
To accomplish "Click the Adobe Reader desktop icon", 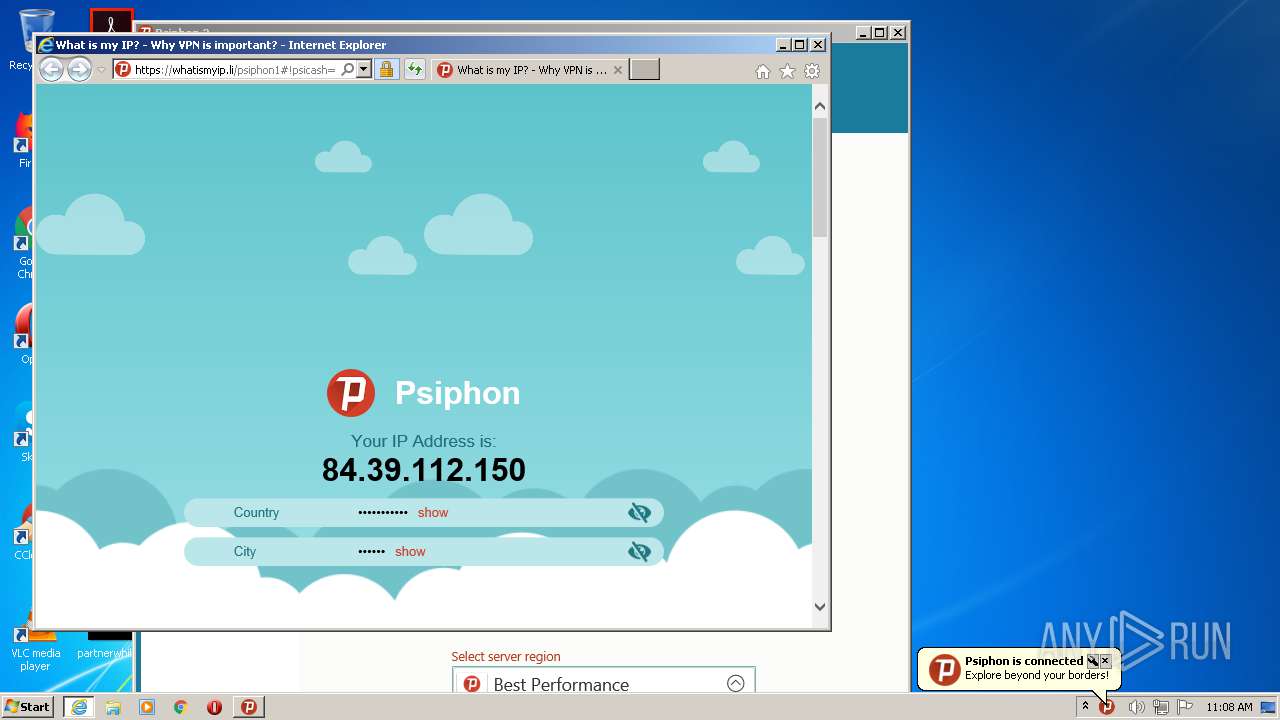I will (111, 22).
